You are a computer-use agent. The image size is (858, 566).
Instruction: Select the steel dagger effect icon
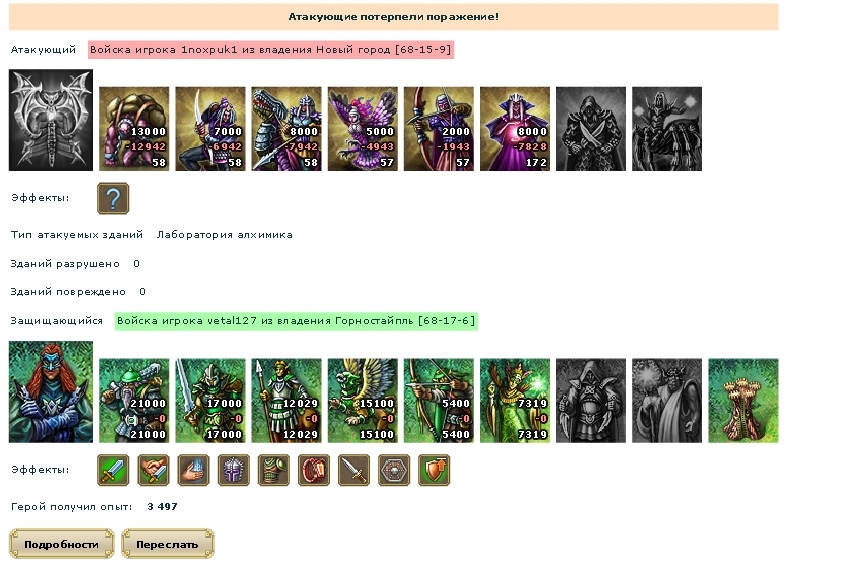pos(353,470)
